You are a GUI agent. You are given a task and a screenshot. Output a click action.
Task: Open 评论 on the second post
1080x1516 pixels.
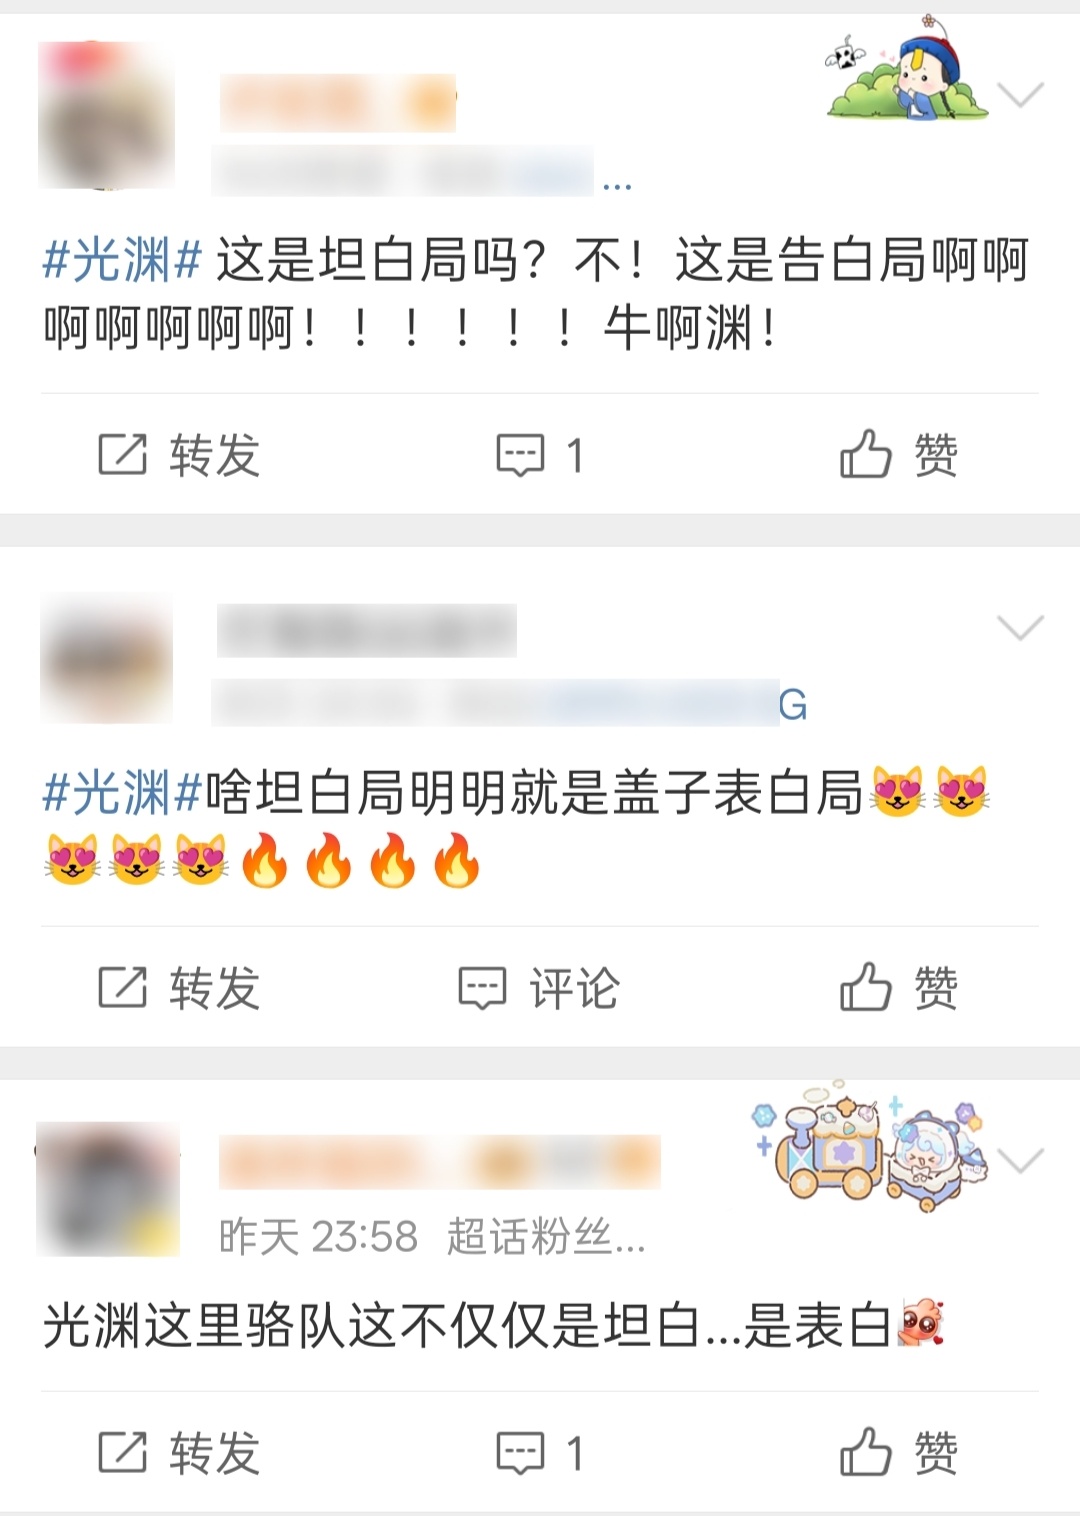coord(539,988)
